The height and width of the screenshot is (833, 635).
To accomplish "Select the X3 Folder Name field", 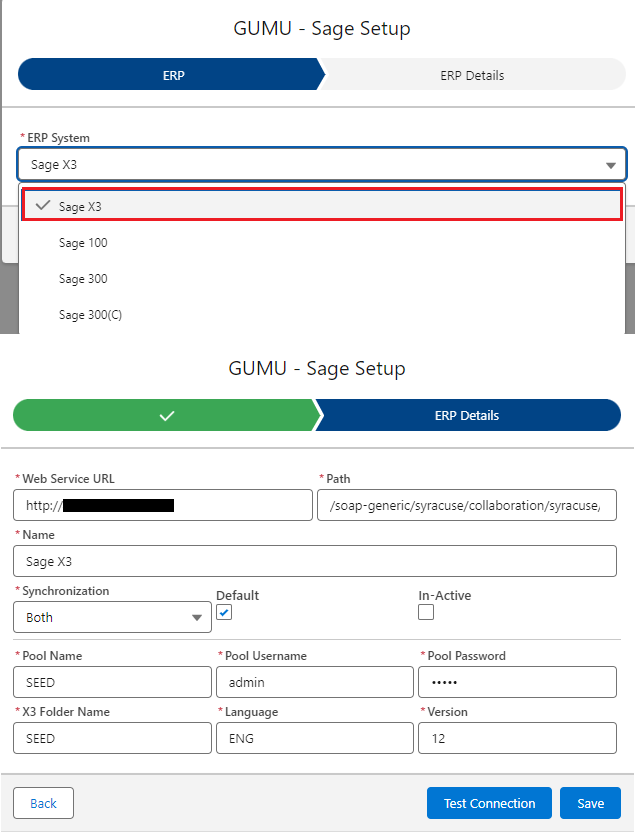I will pos(112,738).
